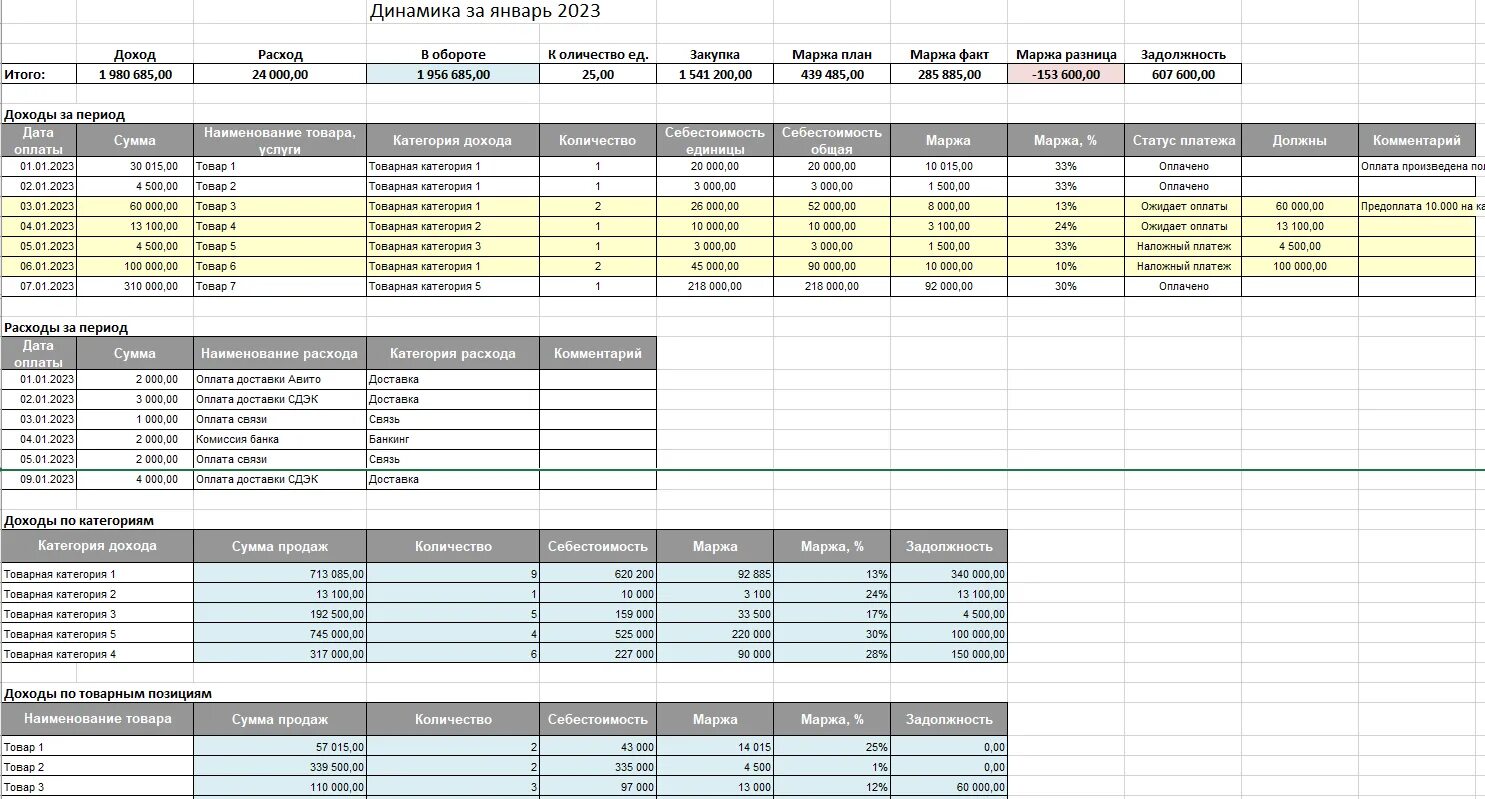Select the income date cell 07.01.2023
This screenshot has height=799, width=1485.
(x=39, y=286)
